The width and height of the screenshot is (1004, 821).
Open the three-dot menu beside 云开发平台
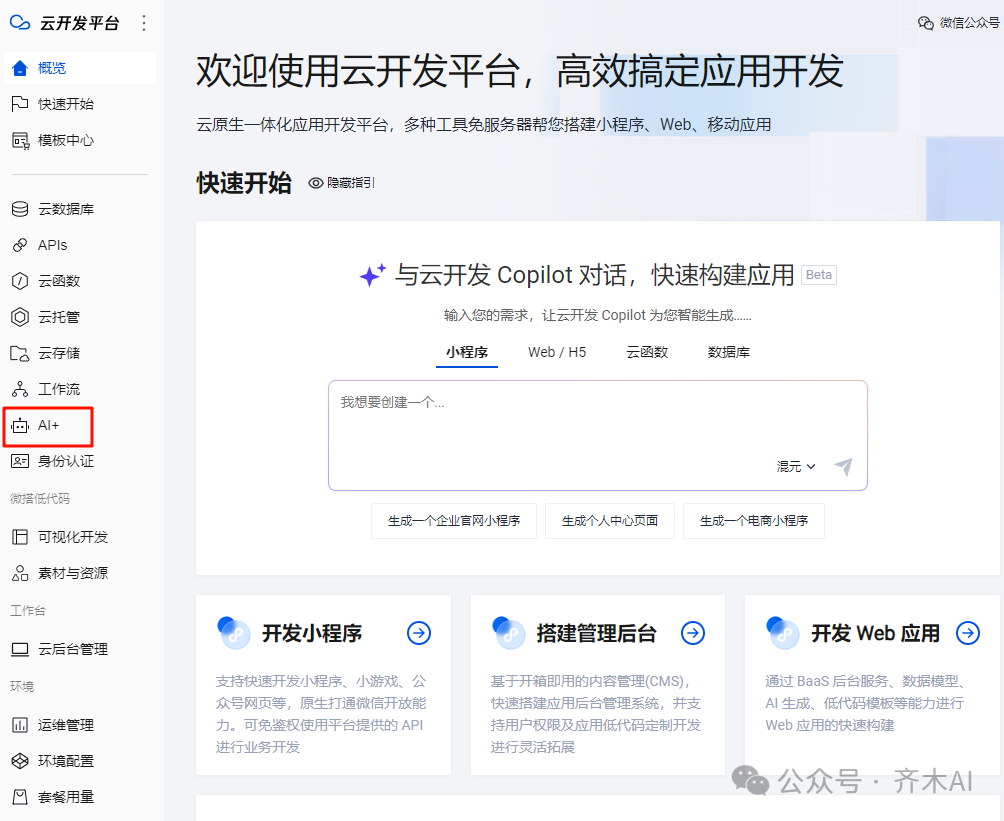click(x=144, y=23)
